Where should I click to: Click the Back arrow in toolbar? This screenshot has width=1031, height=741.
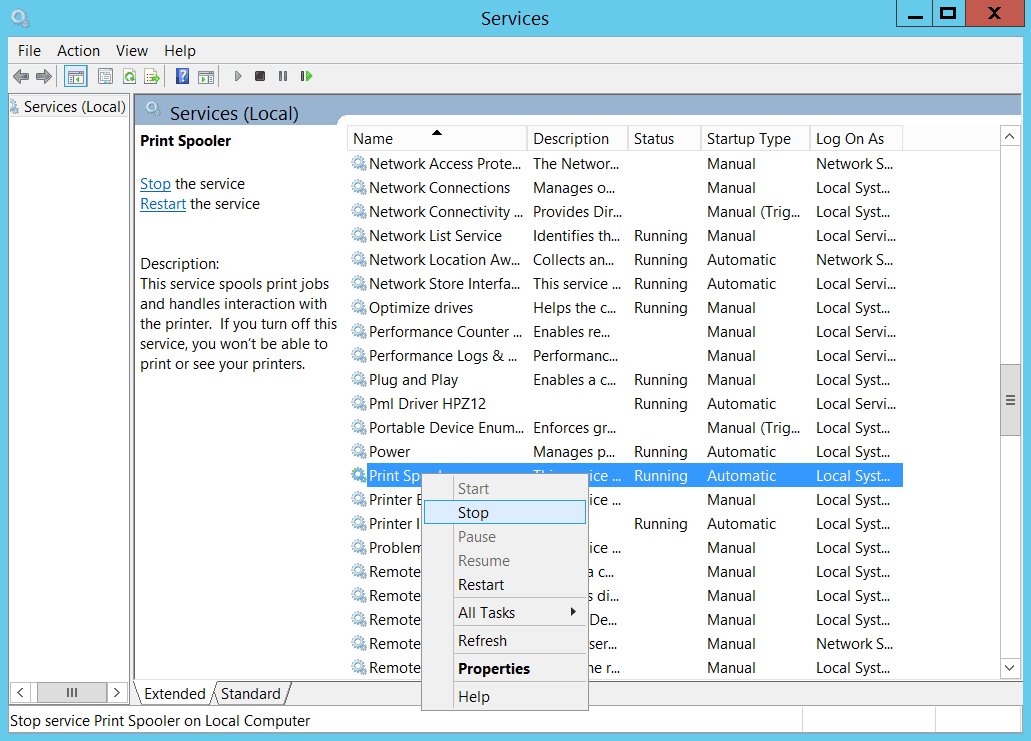(21, 76)
